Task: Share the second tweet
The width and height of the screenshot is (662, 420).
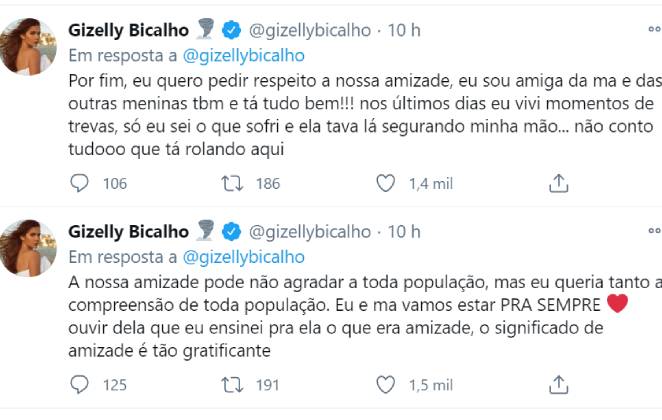Action: 559,385
